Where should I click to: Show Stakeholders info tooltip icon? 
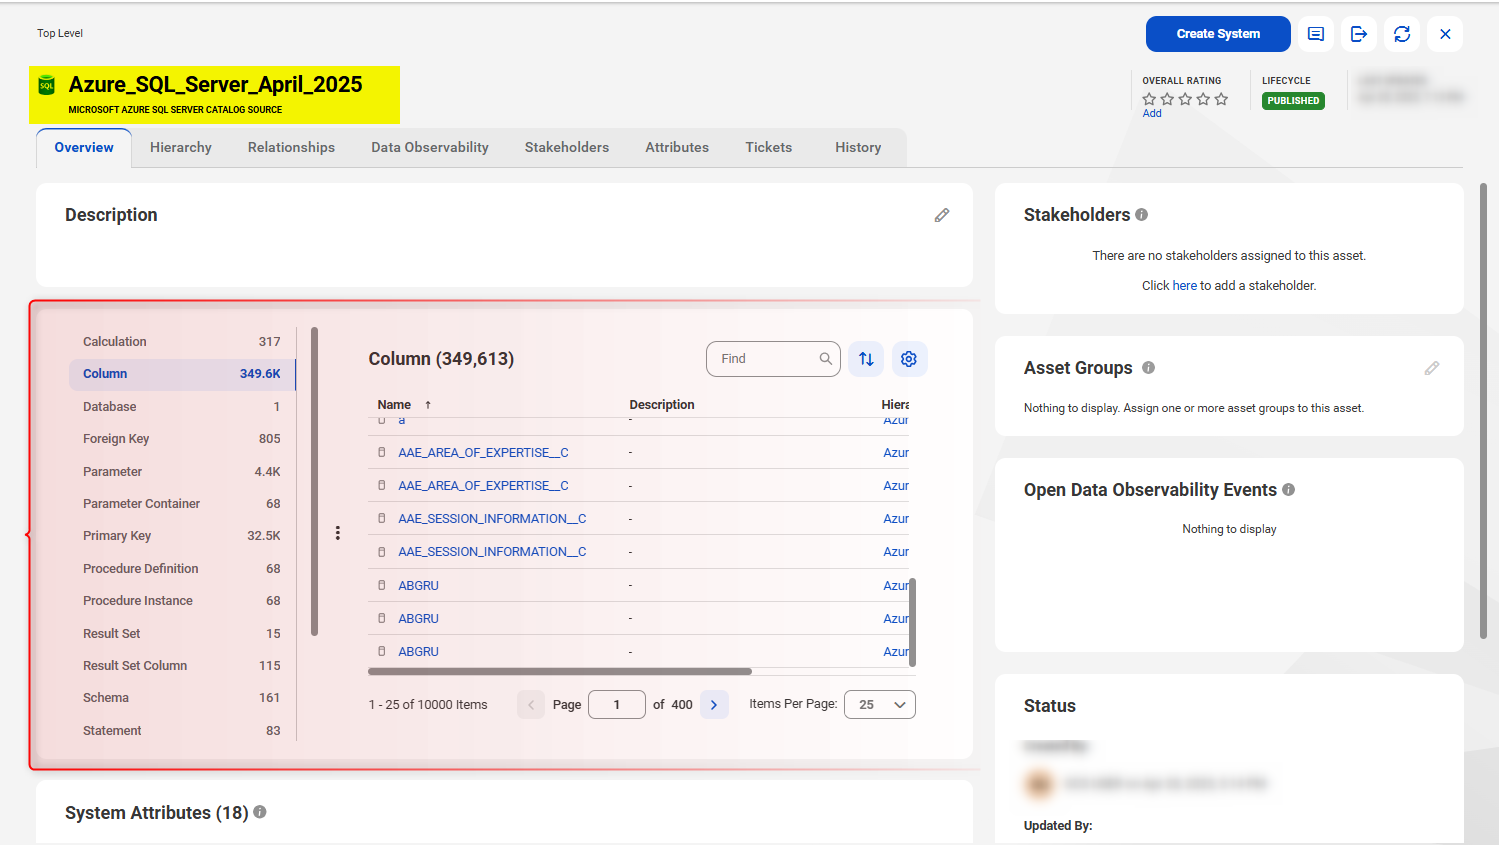(1142, 215)
